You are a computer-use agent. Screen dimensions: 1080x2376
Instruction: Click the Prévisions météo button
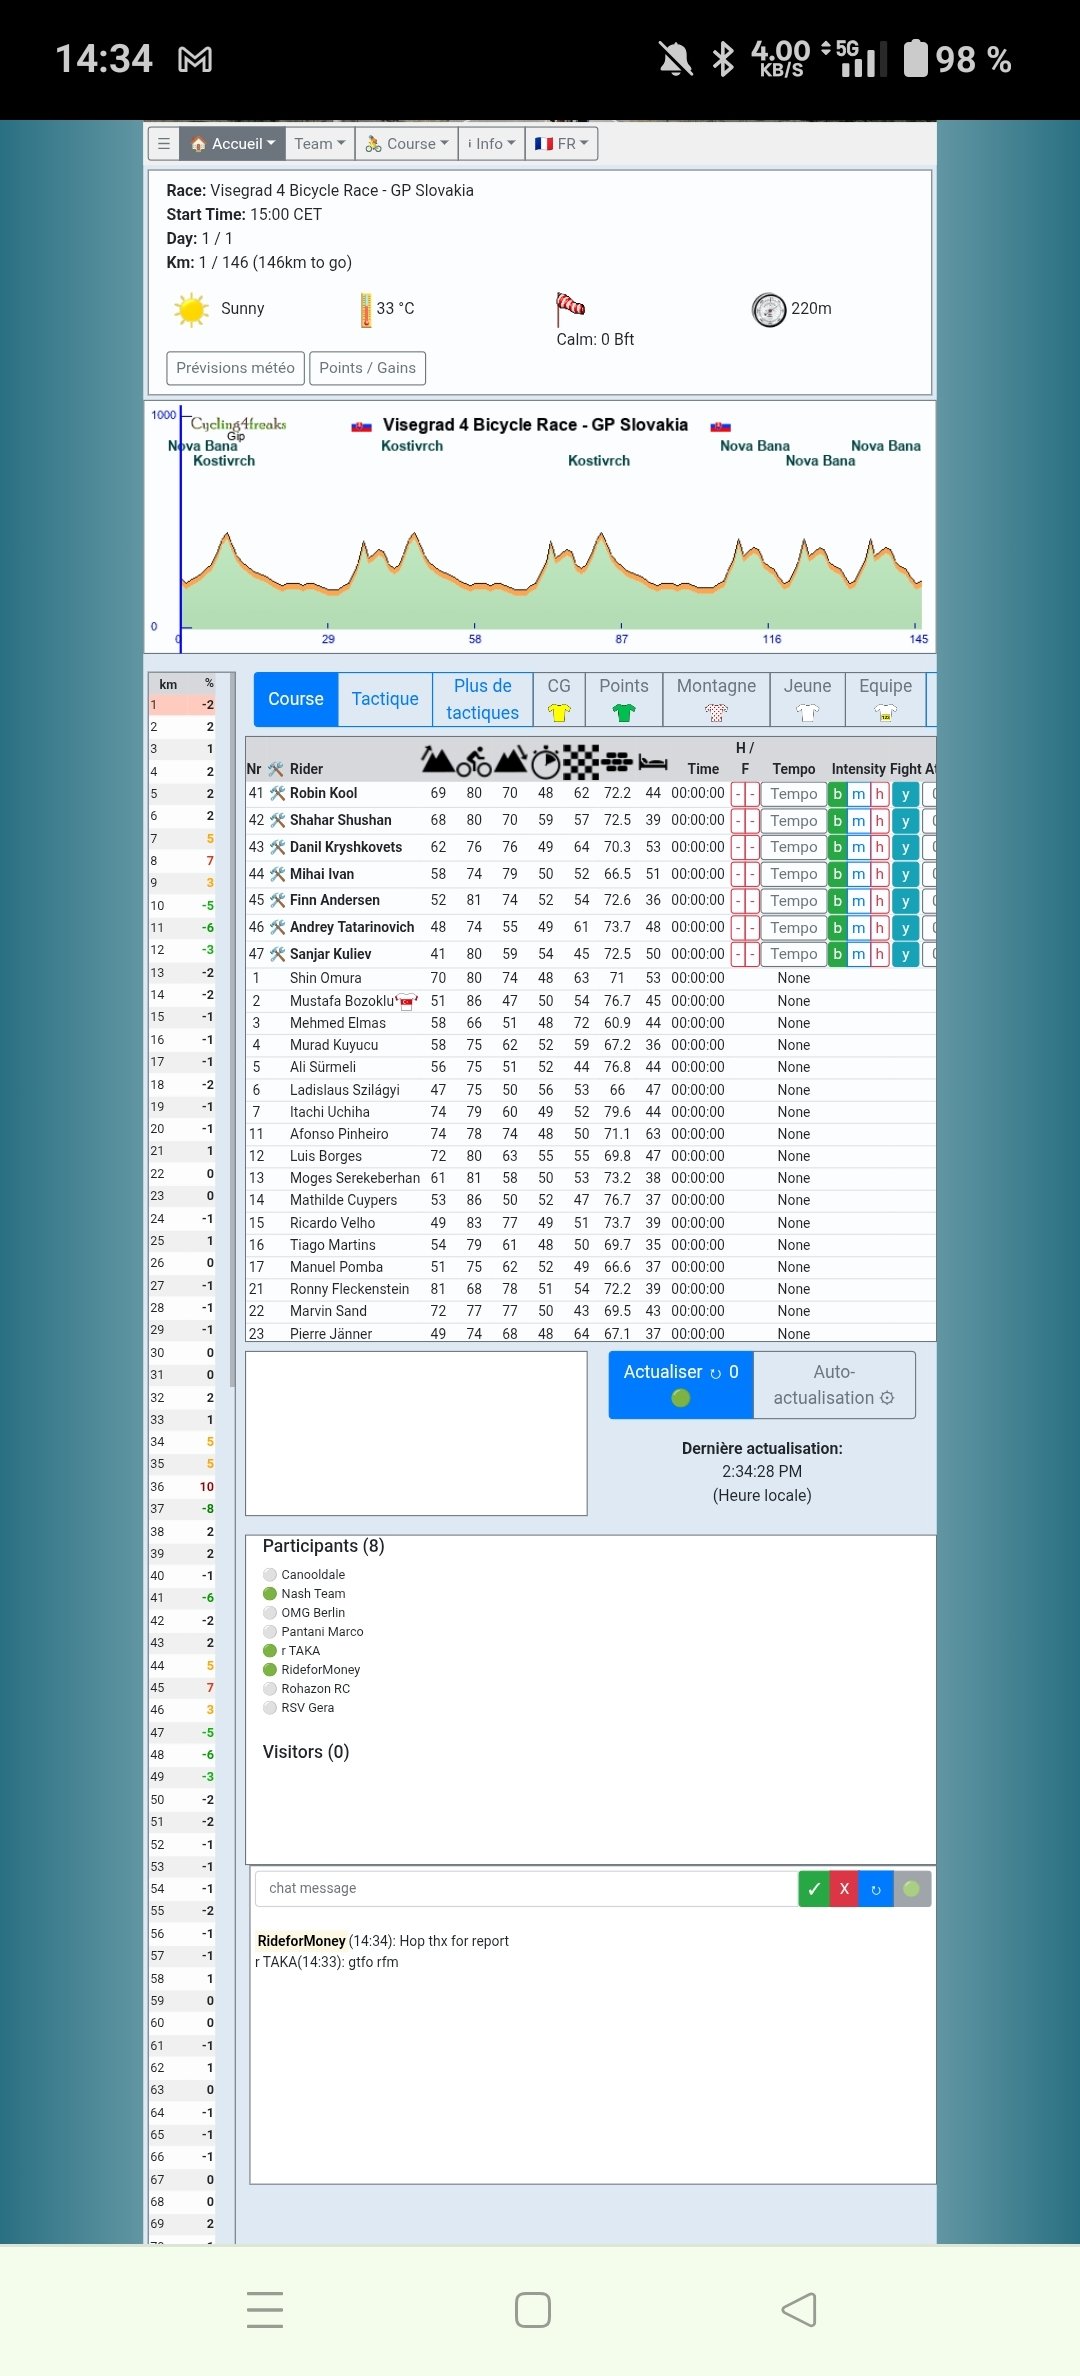pyautogui.click(x=235, y=368)
